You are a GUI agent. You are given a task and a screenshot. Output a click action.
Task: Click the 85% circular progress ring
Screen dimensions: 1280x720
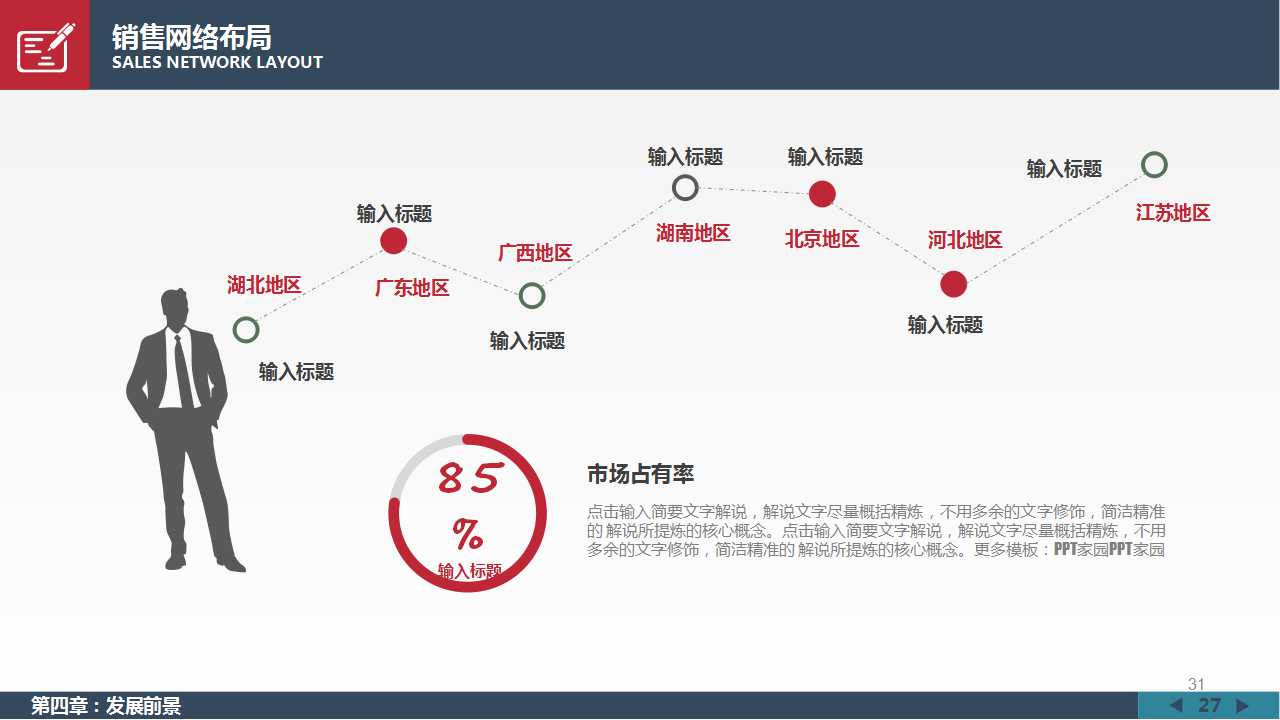467,512
